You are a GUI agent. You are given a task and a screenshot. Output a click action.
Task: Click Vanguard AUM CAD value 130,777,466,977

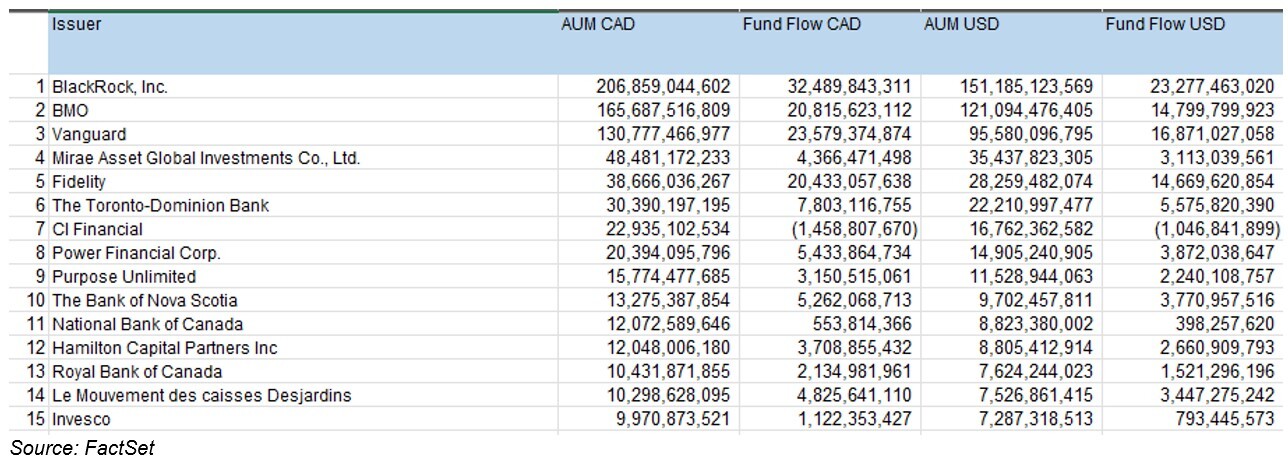pyautogui.click(x=664, y=134)
